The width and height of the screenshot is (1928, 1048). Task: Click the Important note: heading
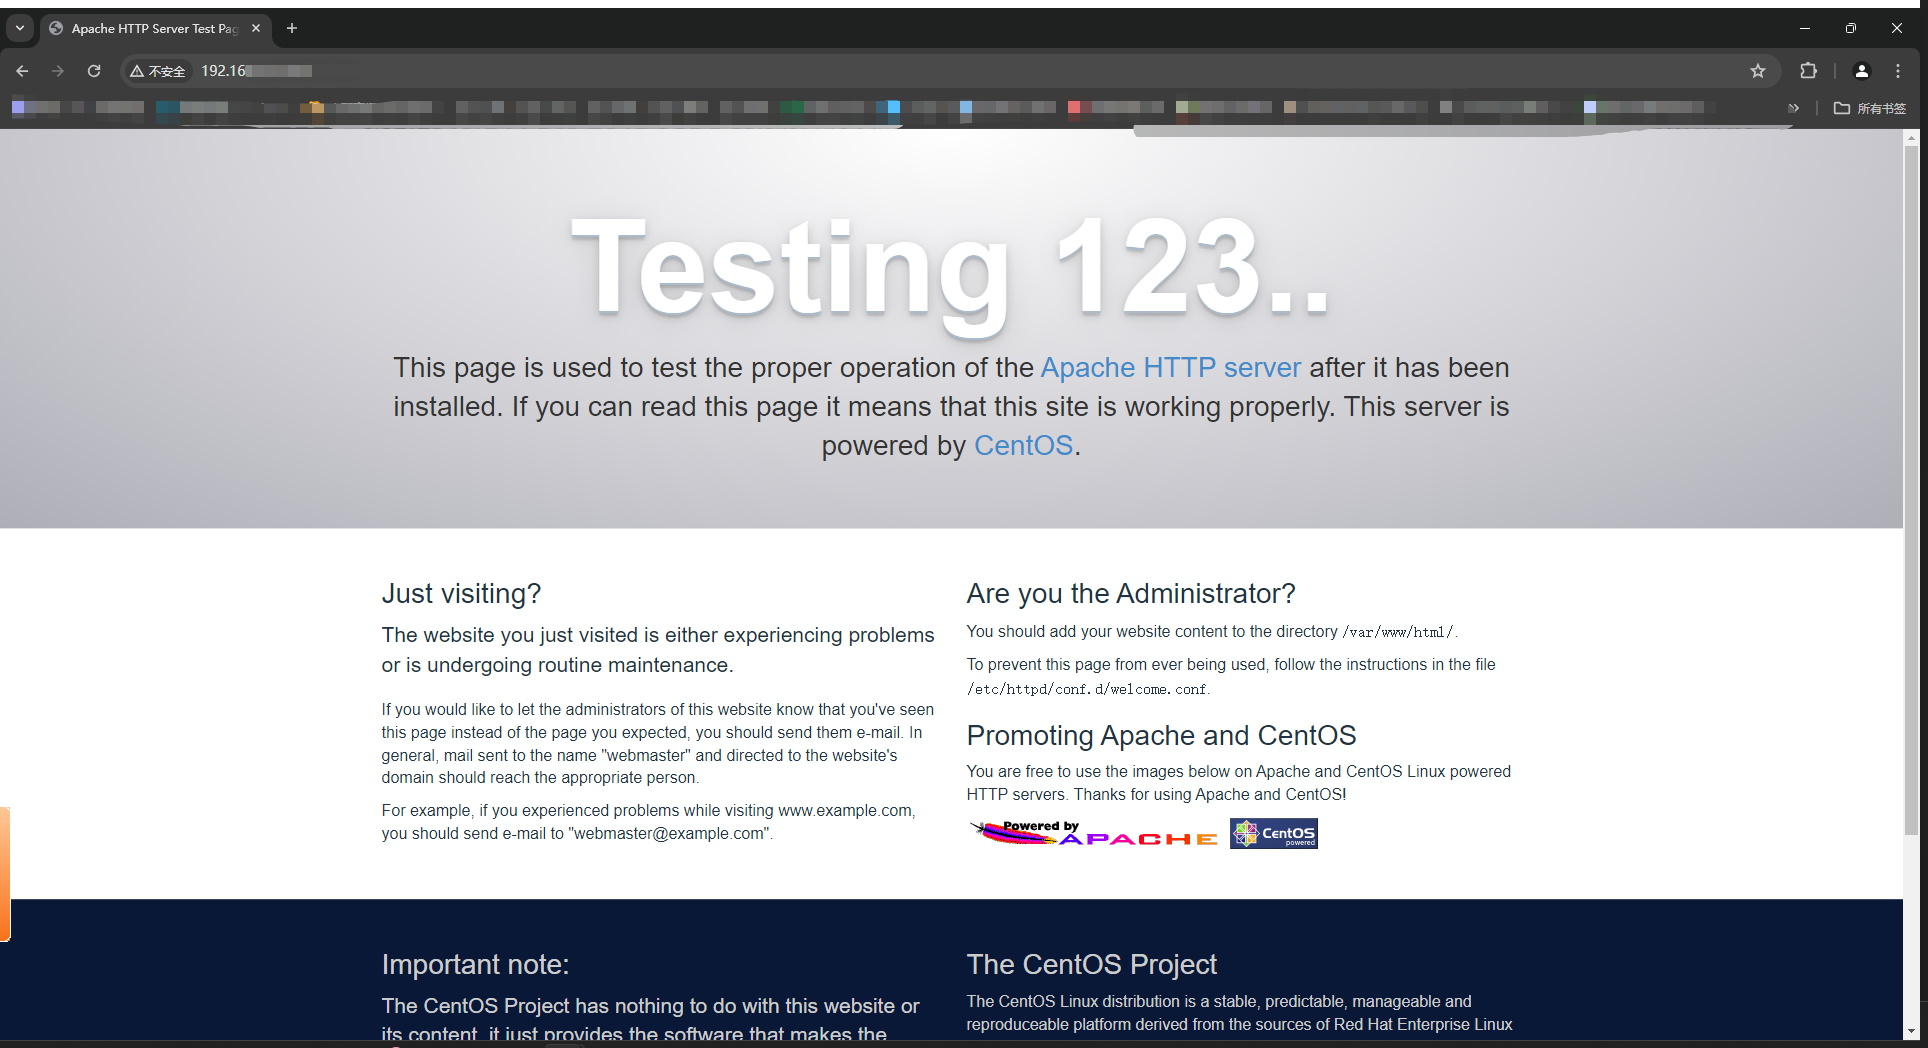(x=475, y=965)
